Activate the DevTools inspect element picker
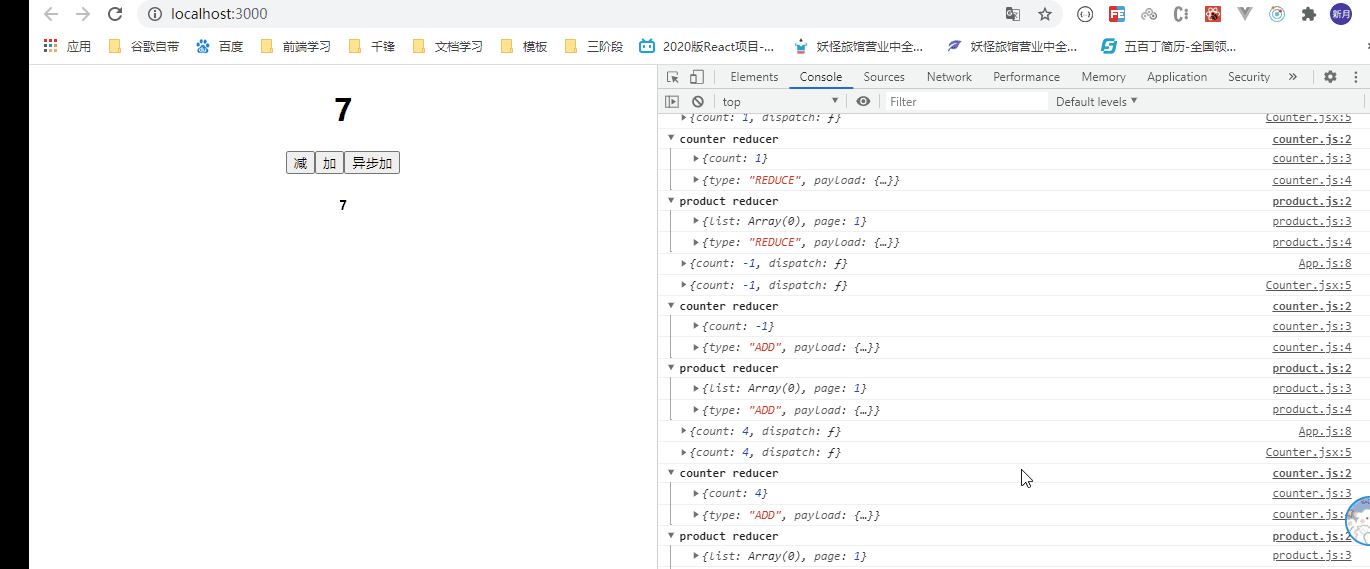The image size is (1370, 569). point(673,77)
